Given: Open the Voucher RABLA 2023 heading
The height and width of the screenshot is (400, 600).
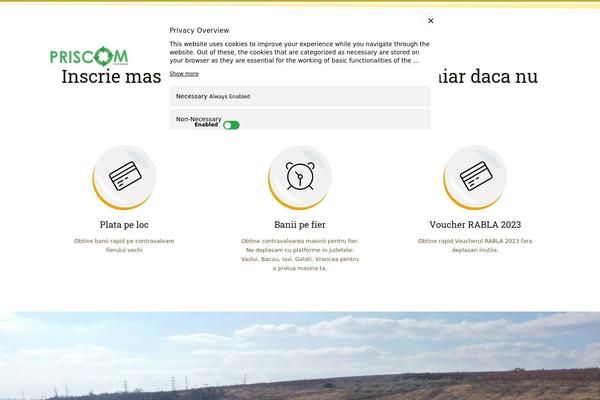Looking at the screenshot, I should (x=474, y=225).
